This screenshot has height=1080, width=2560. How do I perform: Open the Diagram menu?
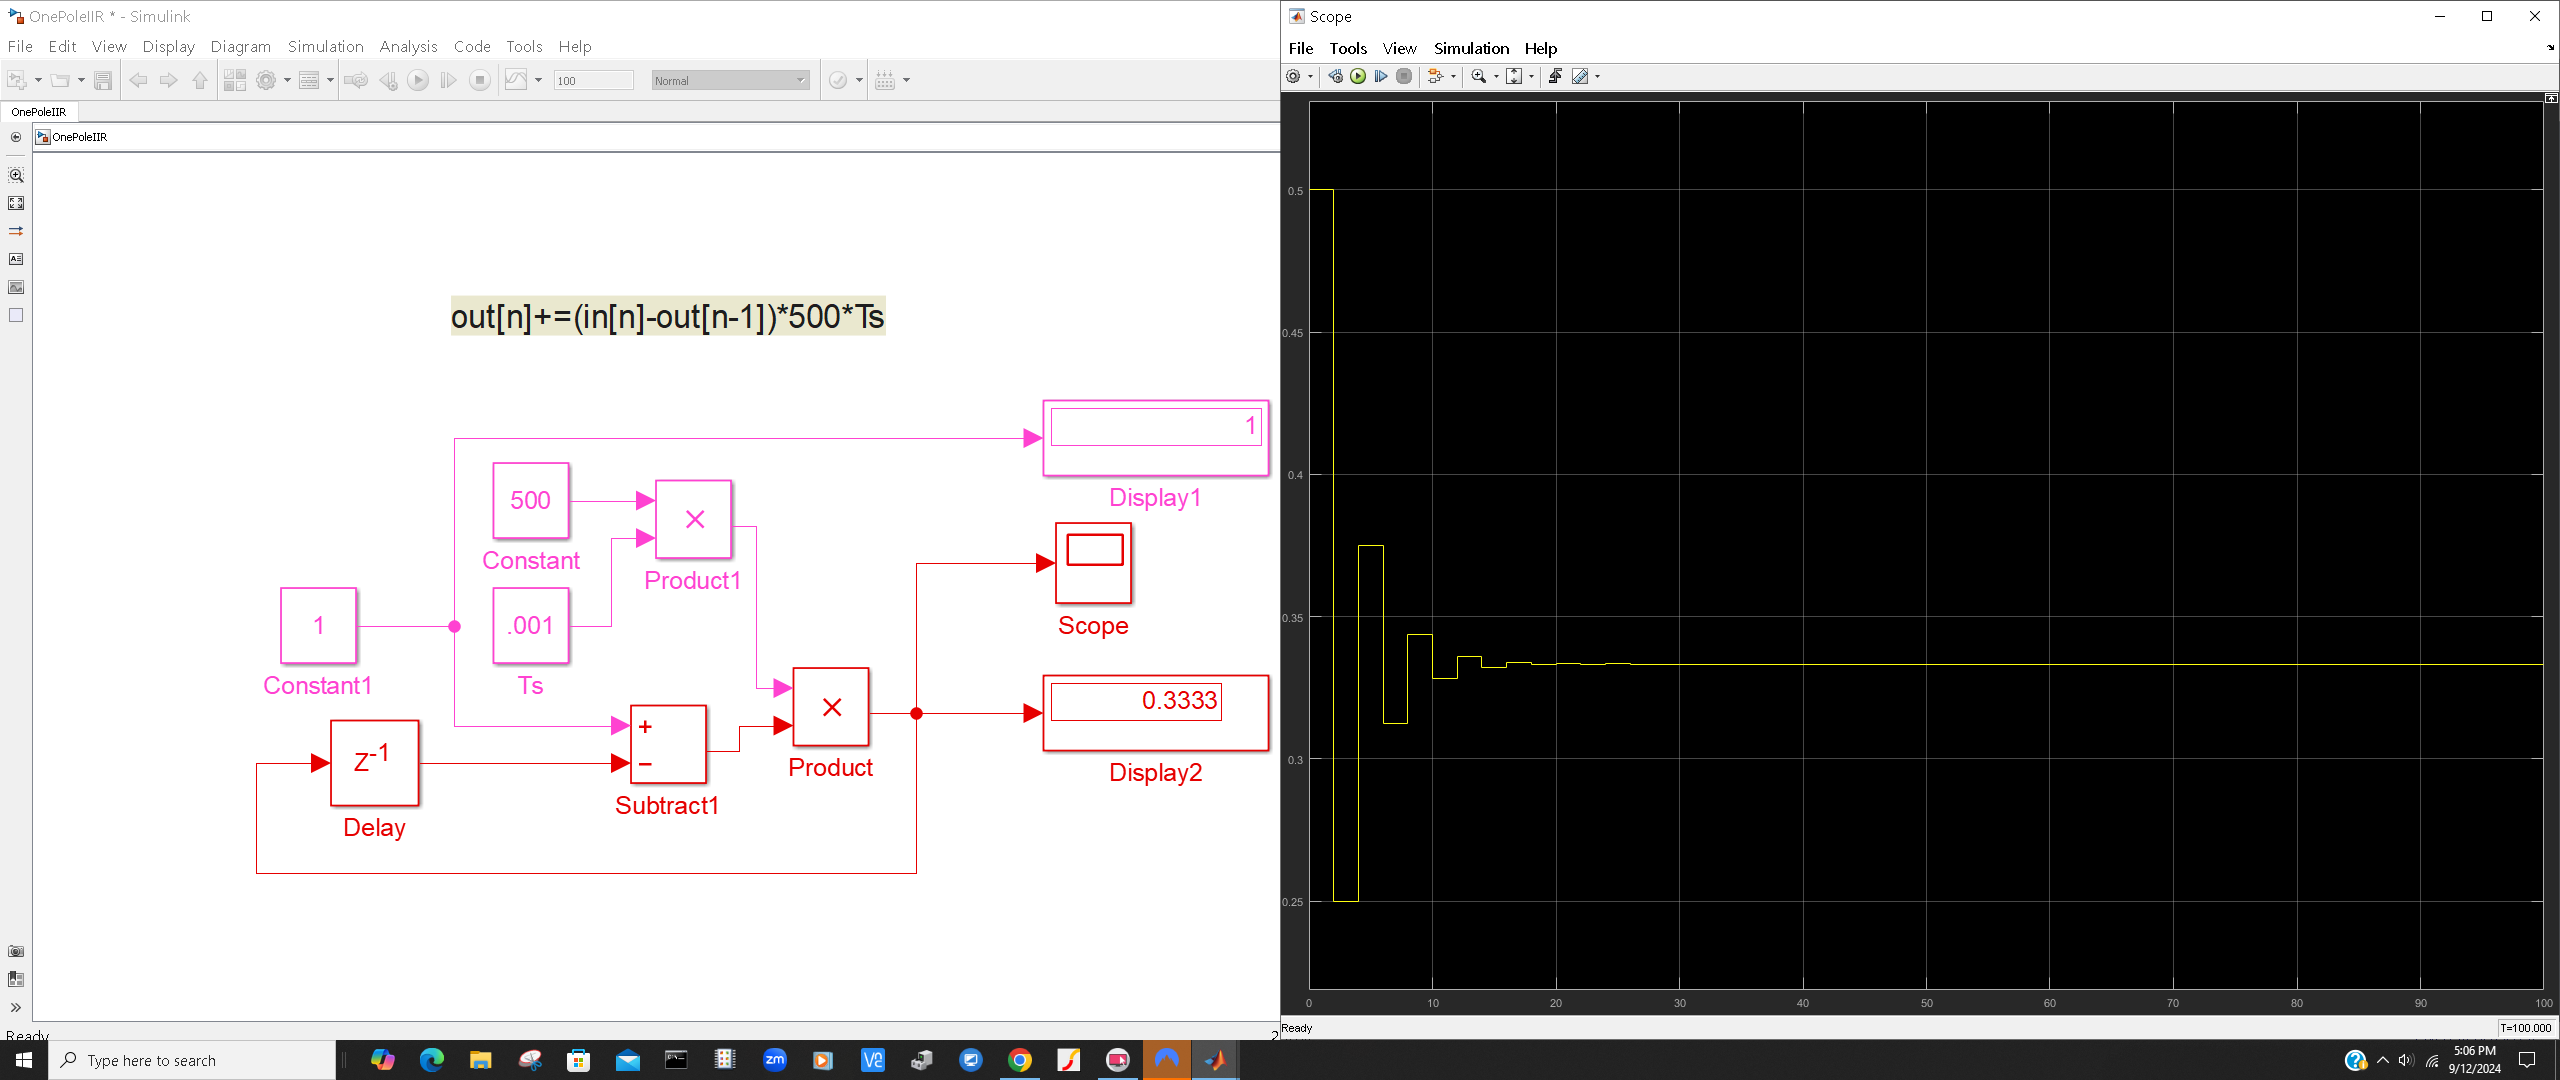point(240,46)
